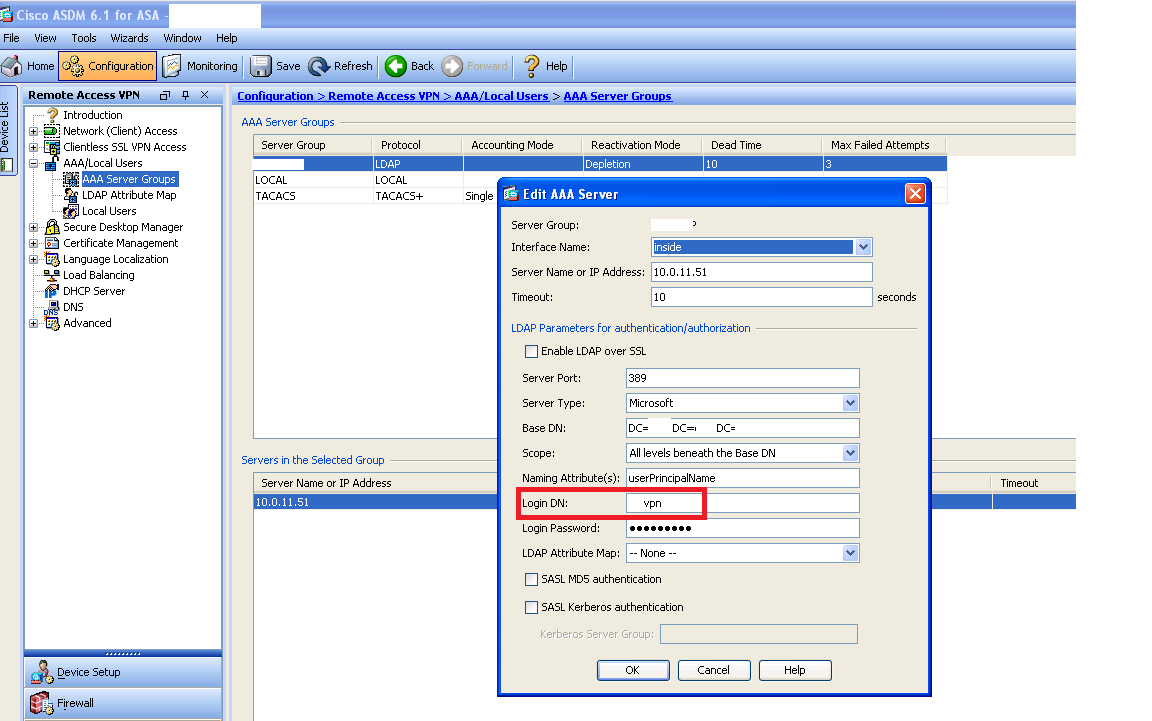Select the LDAP Attribute Map icon
The width and height of the screenshot is (1152, 721).
(x=71, y=195)
